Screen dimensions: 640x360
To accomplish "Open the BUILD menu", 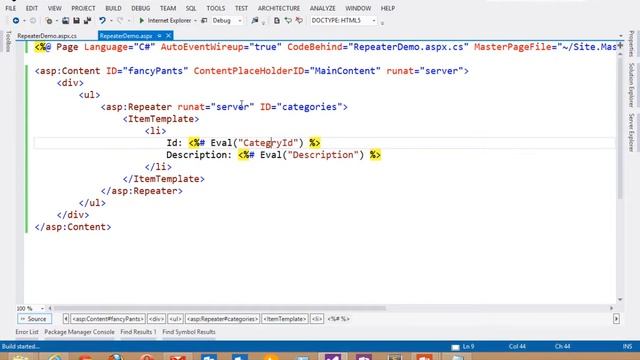I will coord(113,8).
